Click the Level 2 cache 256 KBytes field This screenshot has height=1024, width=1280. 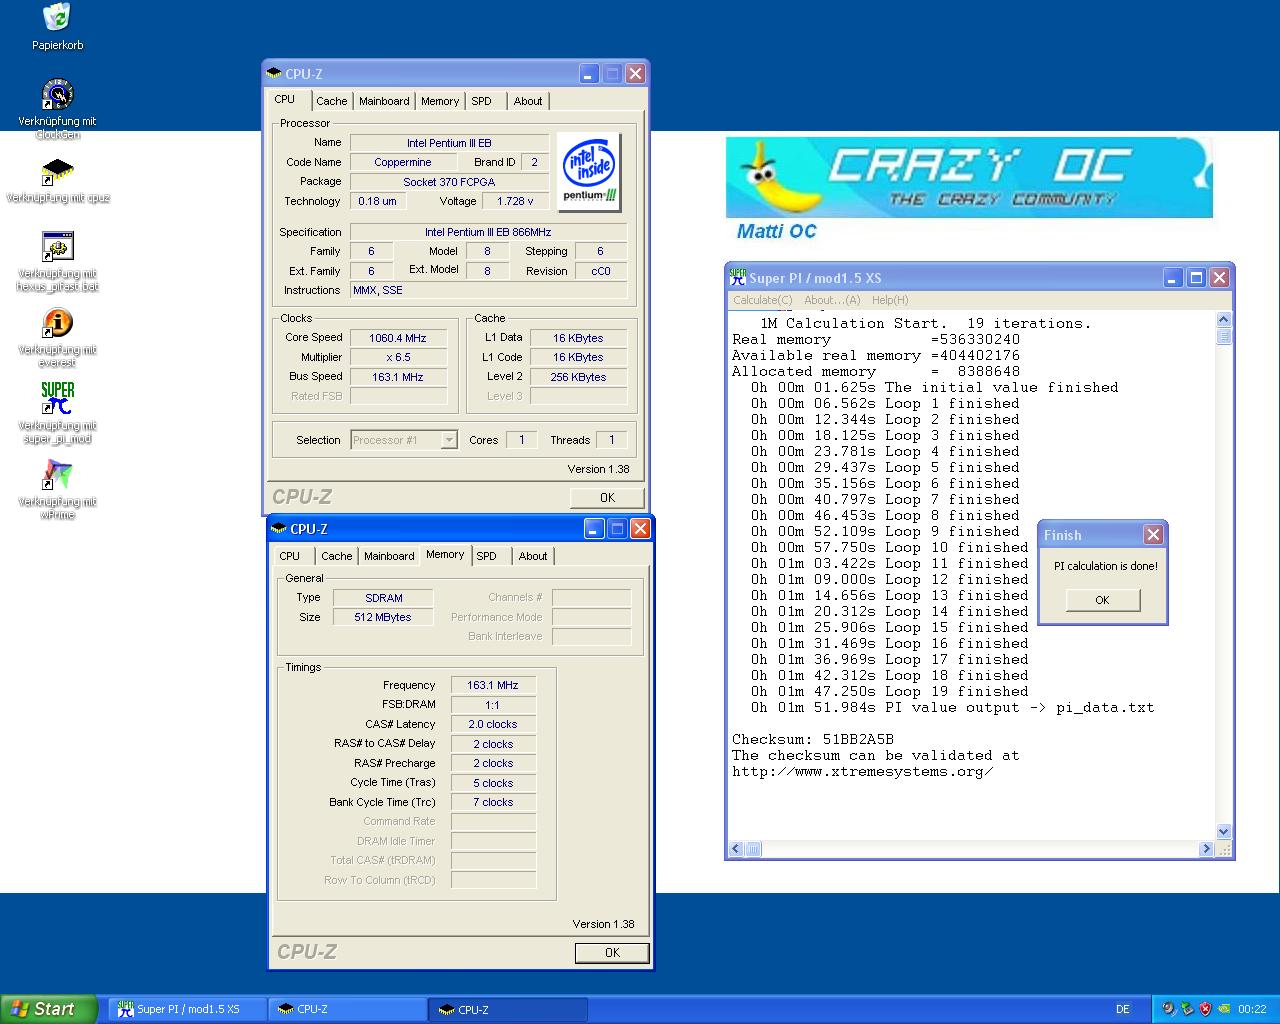point(579,377)
